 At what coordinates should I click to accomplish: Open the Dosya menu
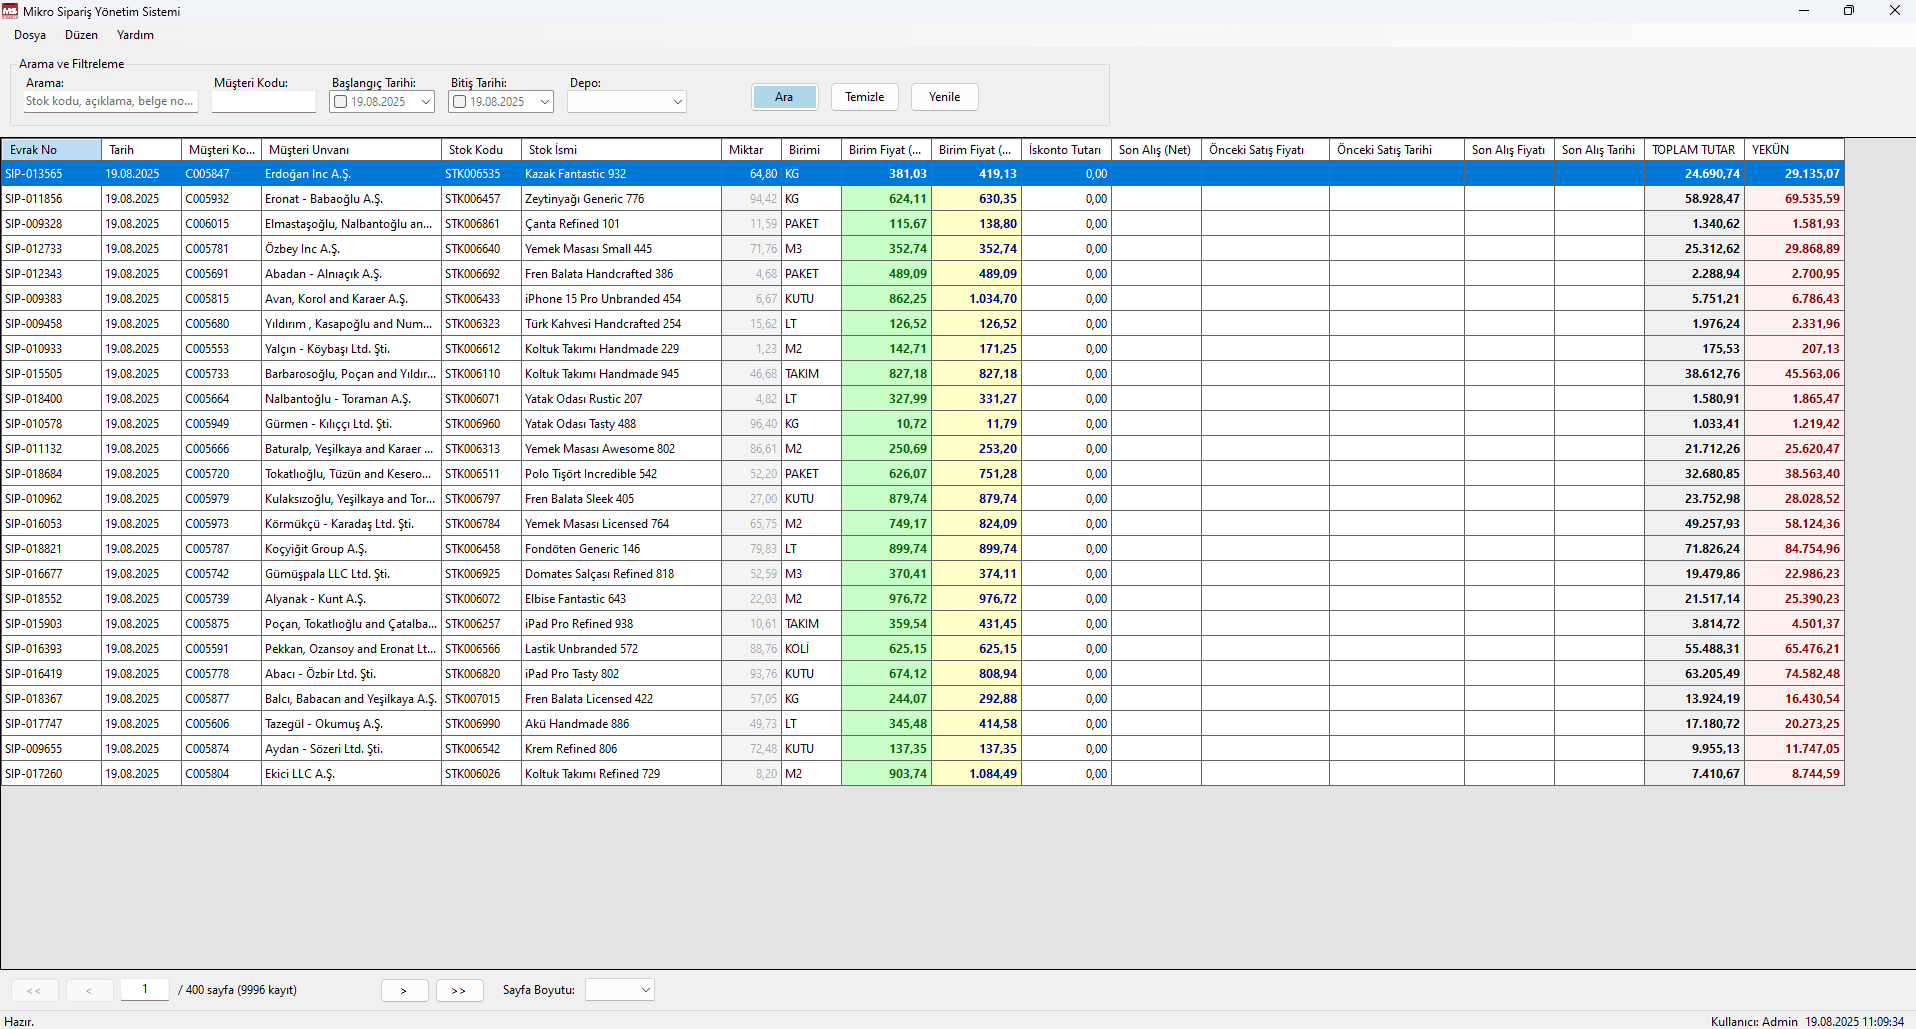tap(30, 35)
